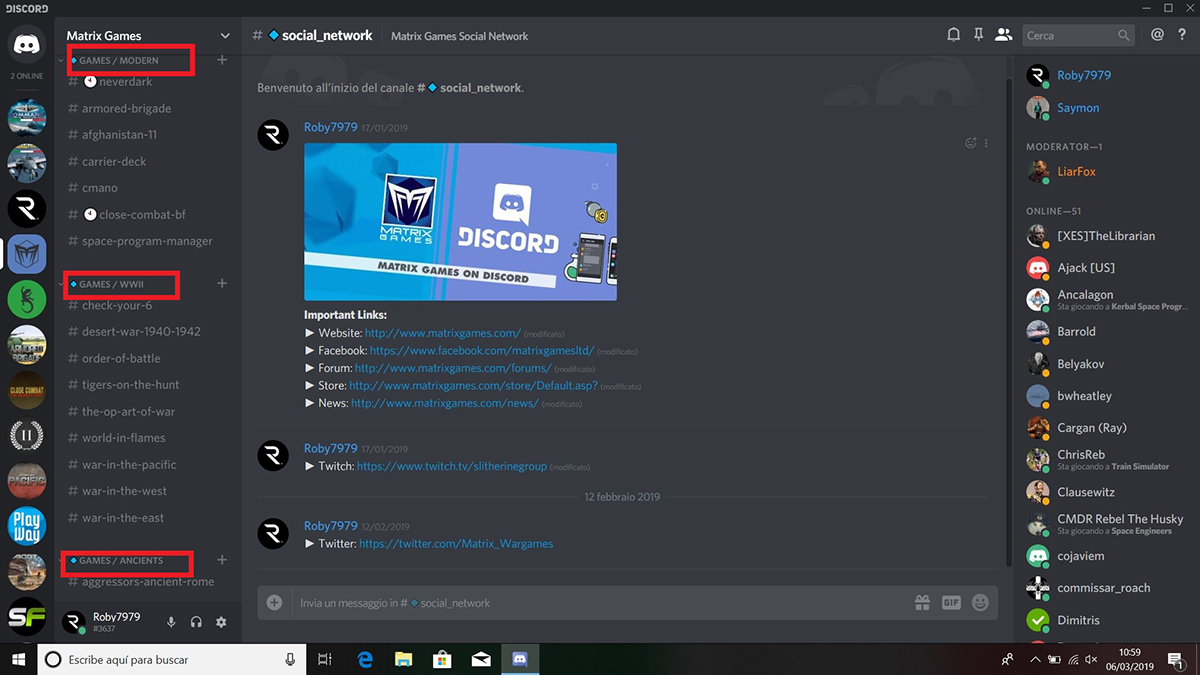Select the Matrix Games server icon
Viewport: 1200px width, 675px height.
click(27, 255)
